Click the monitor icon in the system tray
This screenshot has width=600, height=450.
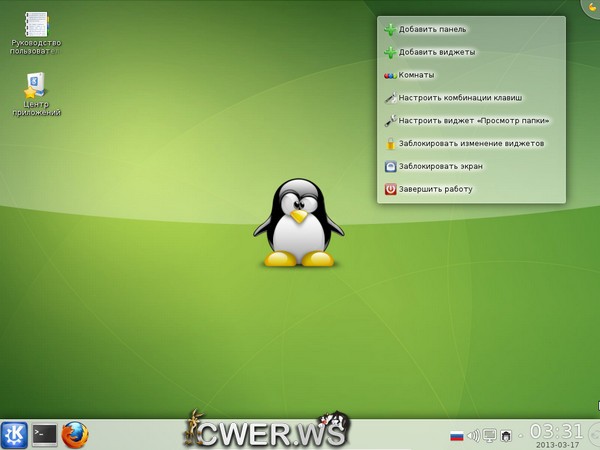tap(489, 435)
